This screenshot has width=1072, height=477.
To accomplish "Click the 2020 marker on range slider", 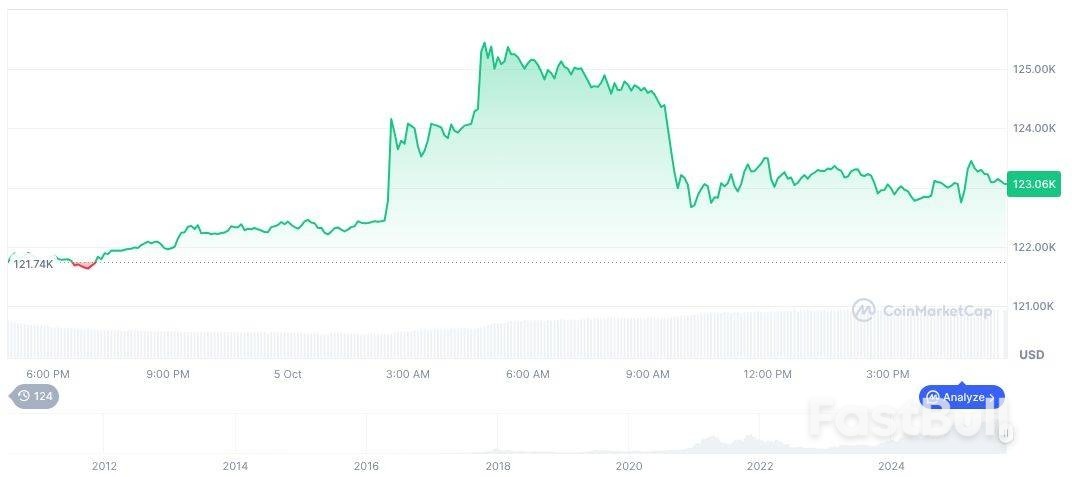I will coord(628,465).
